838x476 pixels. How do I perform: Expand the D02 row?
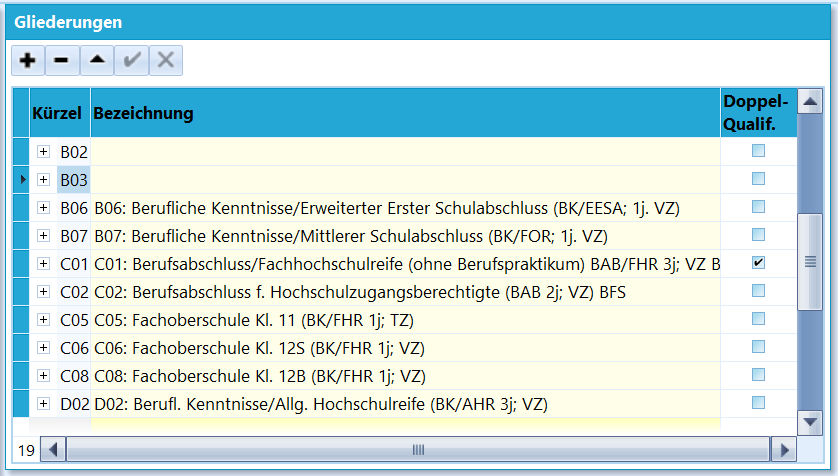(x=43, y=403)
